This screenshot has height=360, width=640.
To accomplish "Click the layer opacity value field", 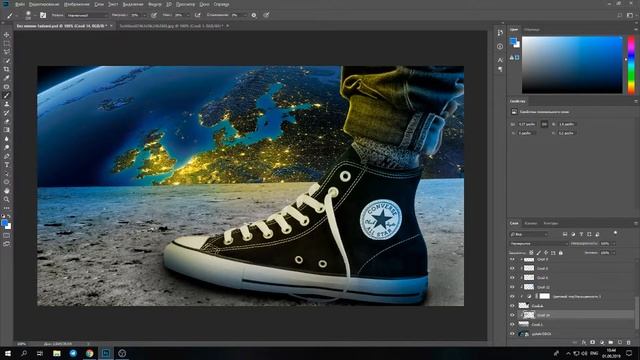I will pyautogui.click(x=605, y=244).
